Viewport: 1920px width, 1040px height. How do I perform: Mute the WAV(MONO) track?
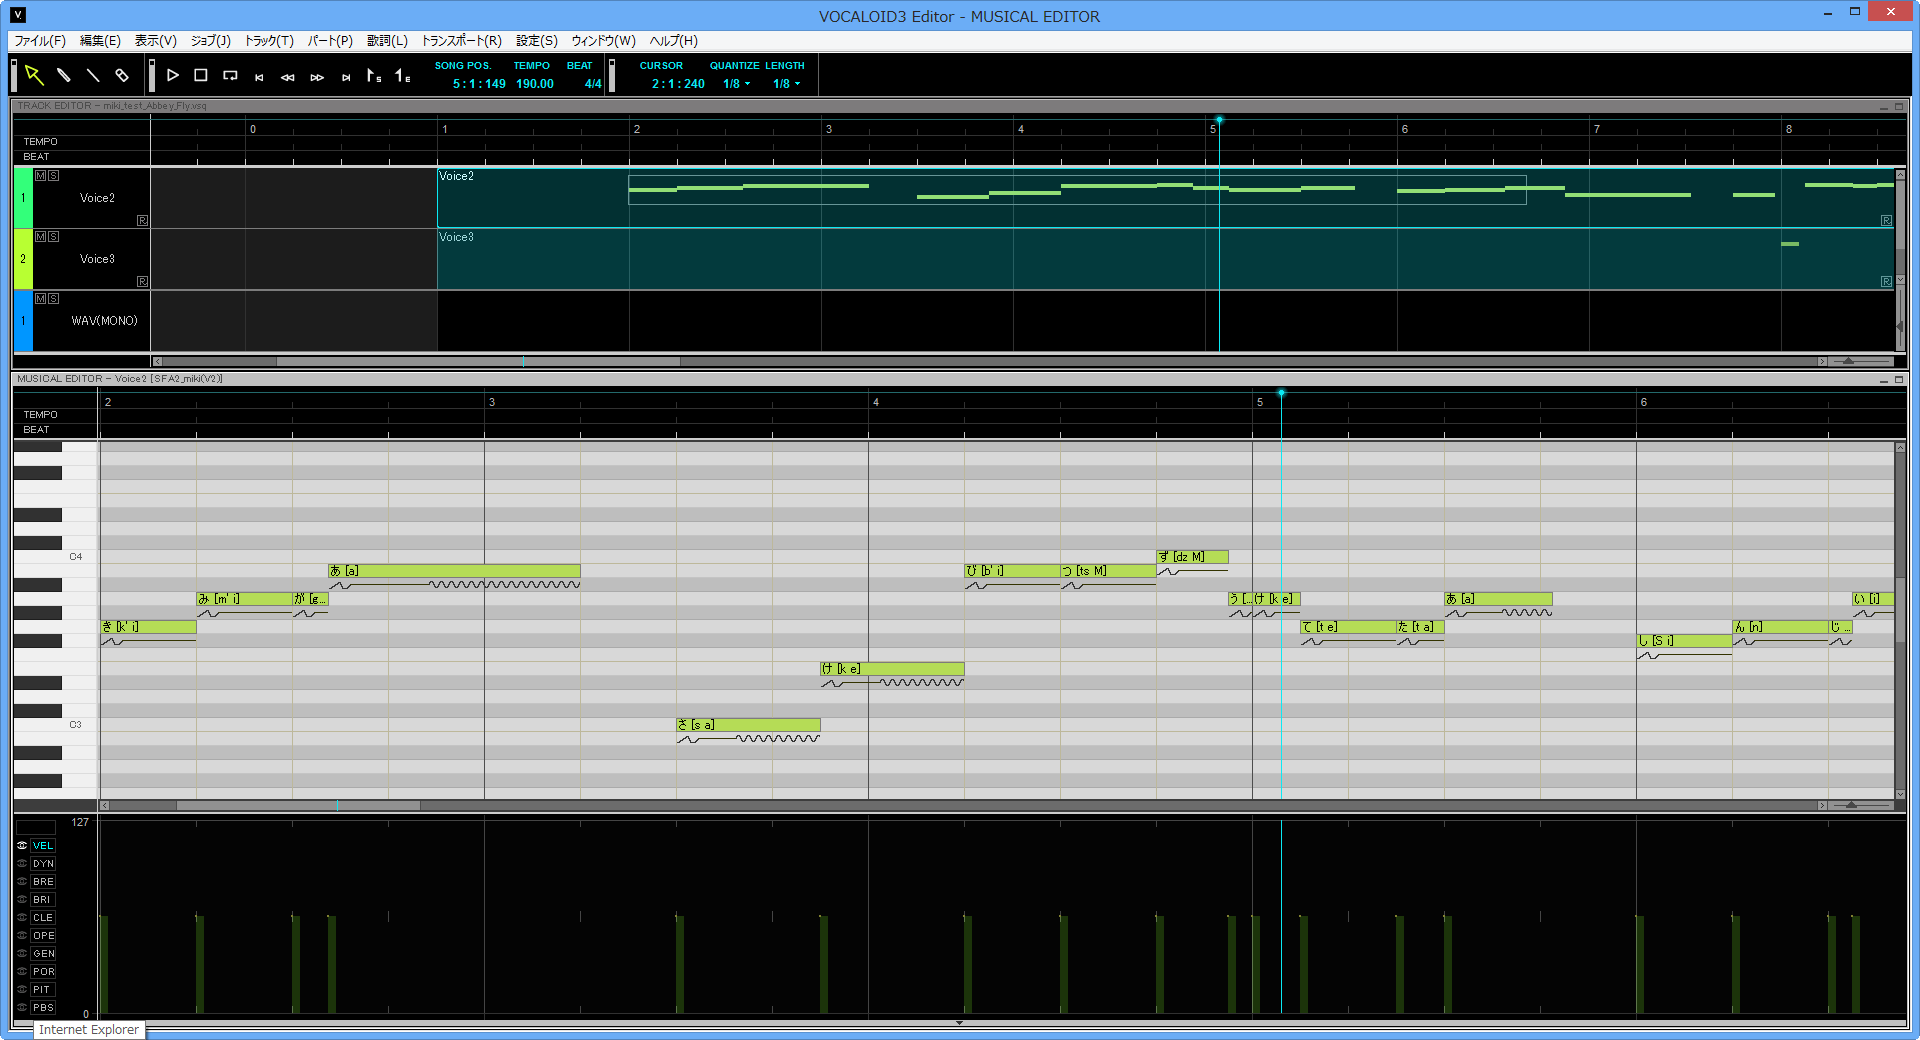41,299
